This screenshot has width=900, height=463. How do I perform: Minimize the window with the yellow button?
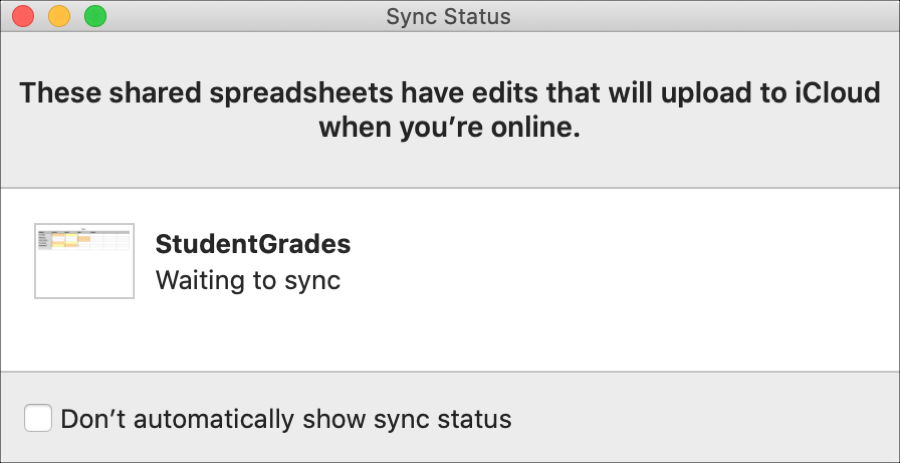coord(59,16)
